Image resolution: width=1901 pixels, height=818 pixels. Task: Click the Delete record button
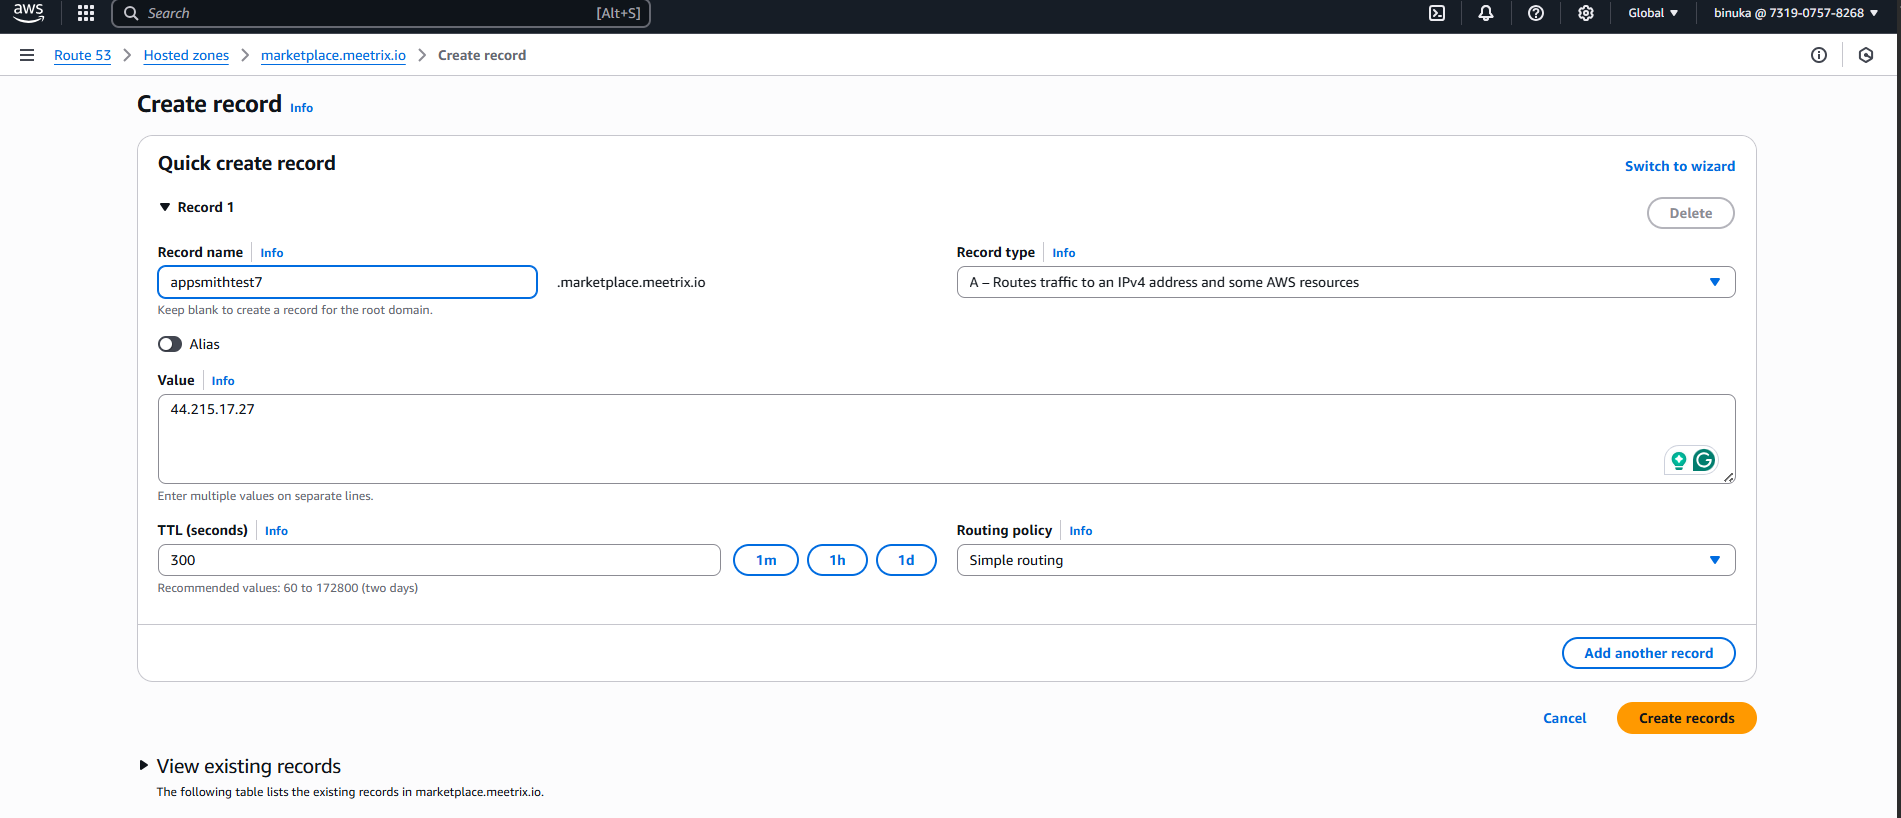(x=1690, y=213)
